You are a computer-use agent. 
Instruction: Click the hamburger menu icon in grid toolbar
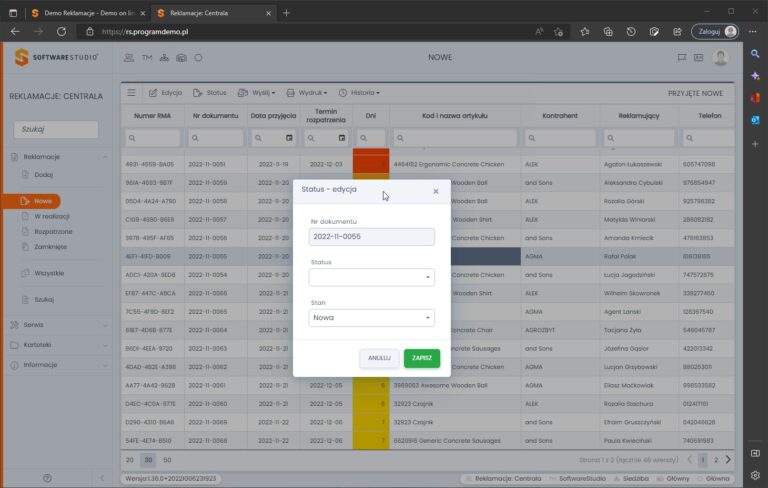pyautogui.click(x=132, y=93)
